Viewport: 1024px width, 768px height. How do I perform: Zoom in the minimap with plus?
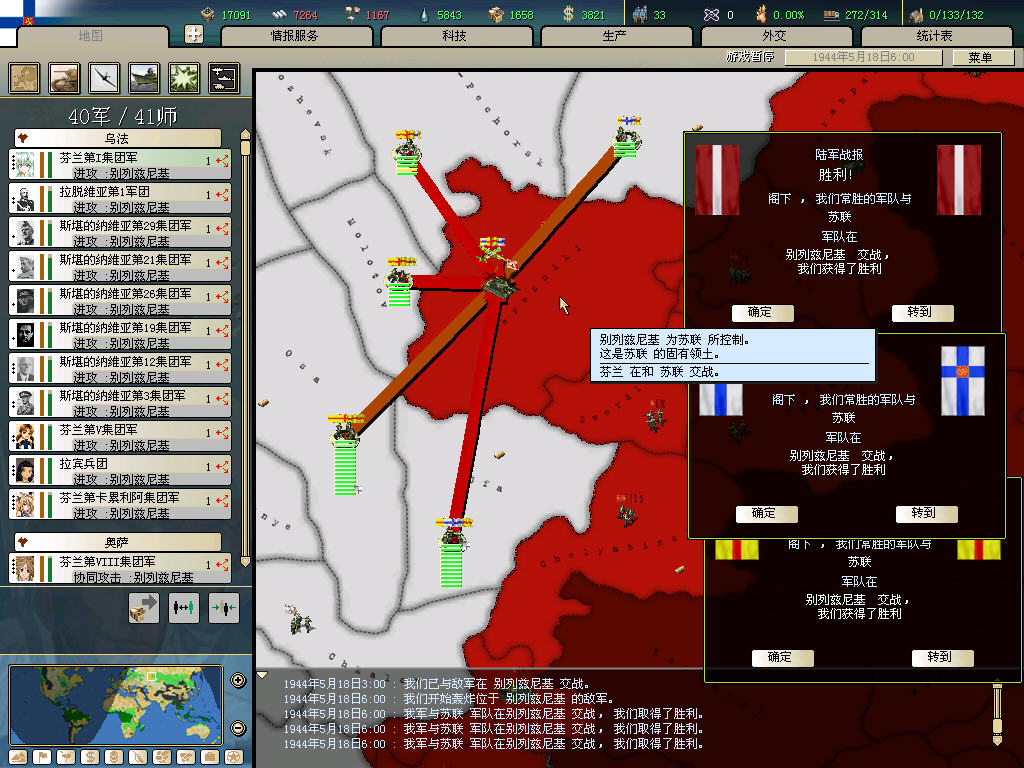tap(238, 680)
